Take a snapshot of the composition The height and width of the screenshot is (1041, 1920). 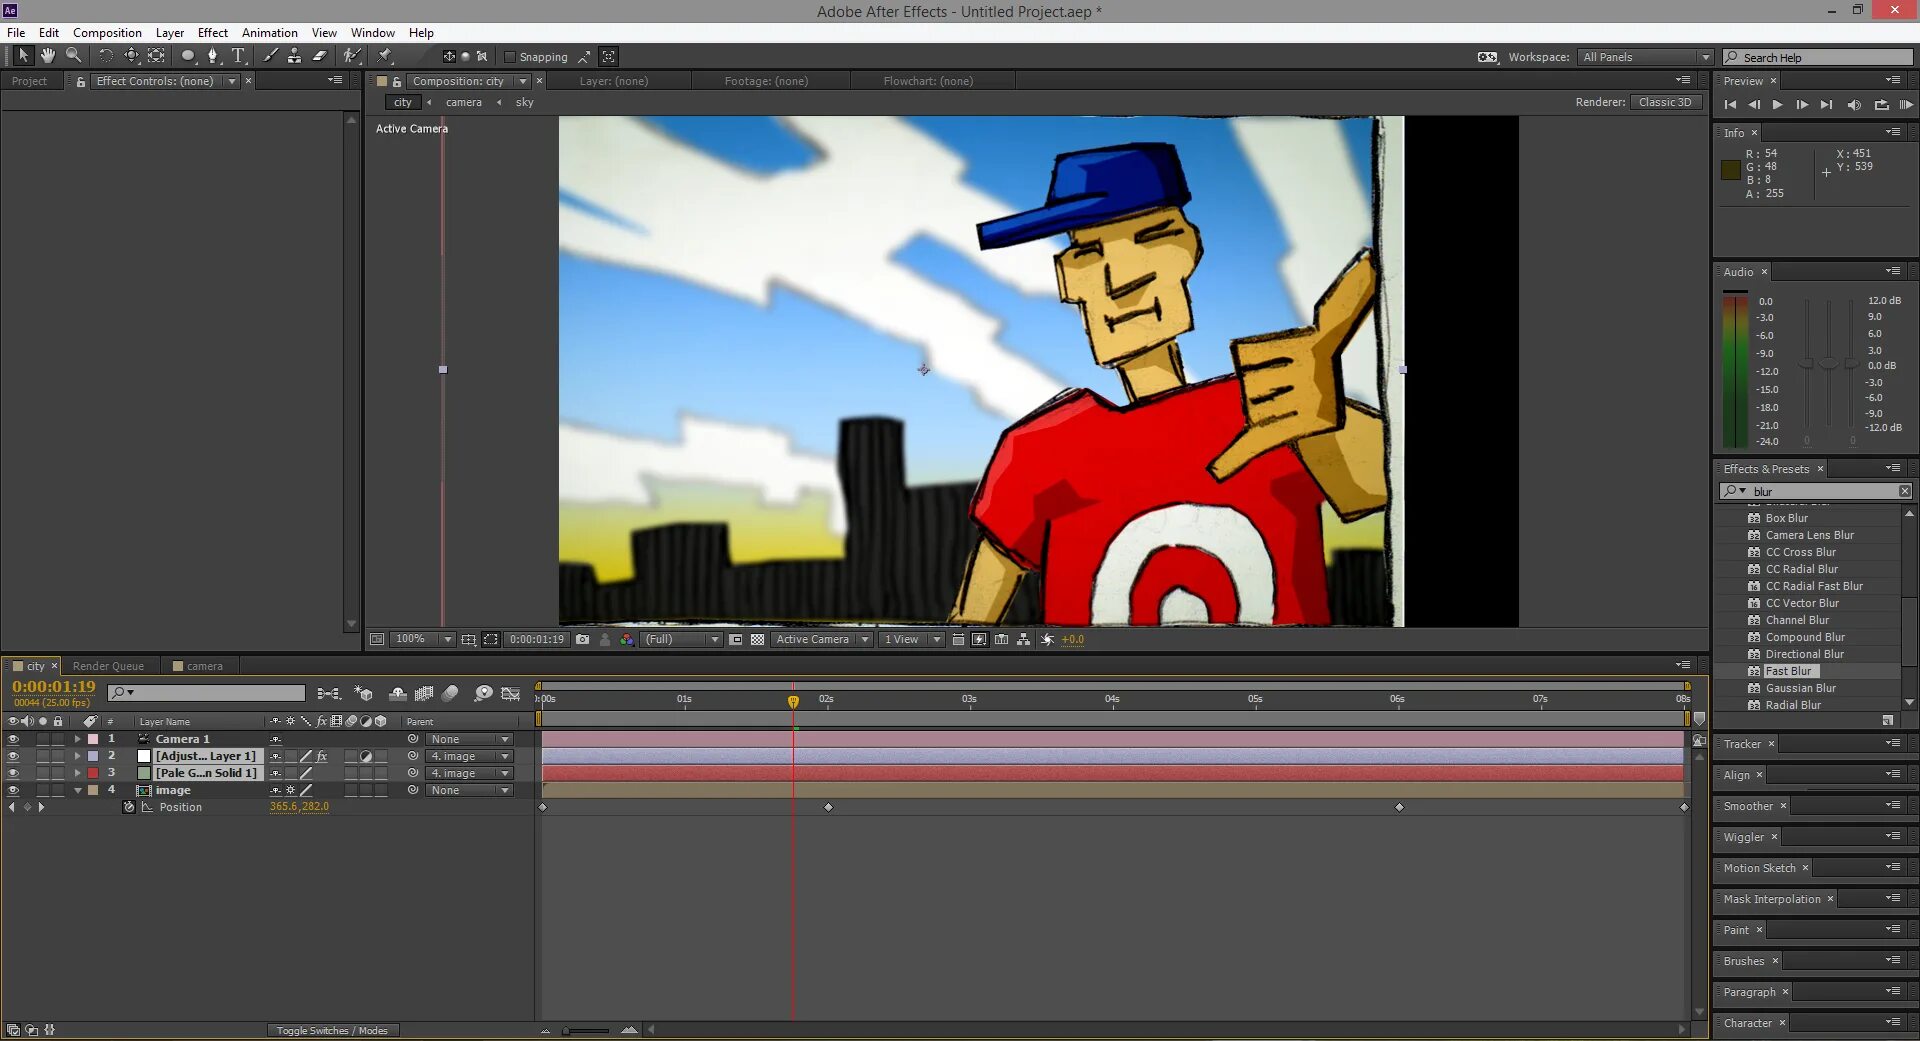pos(583,639)
